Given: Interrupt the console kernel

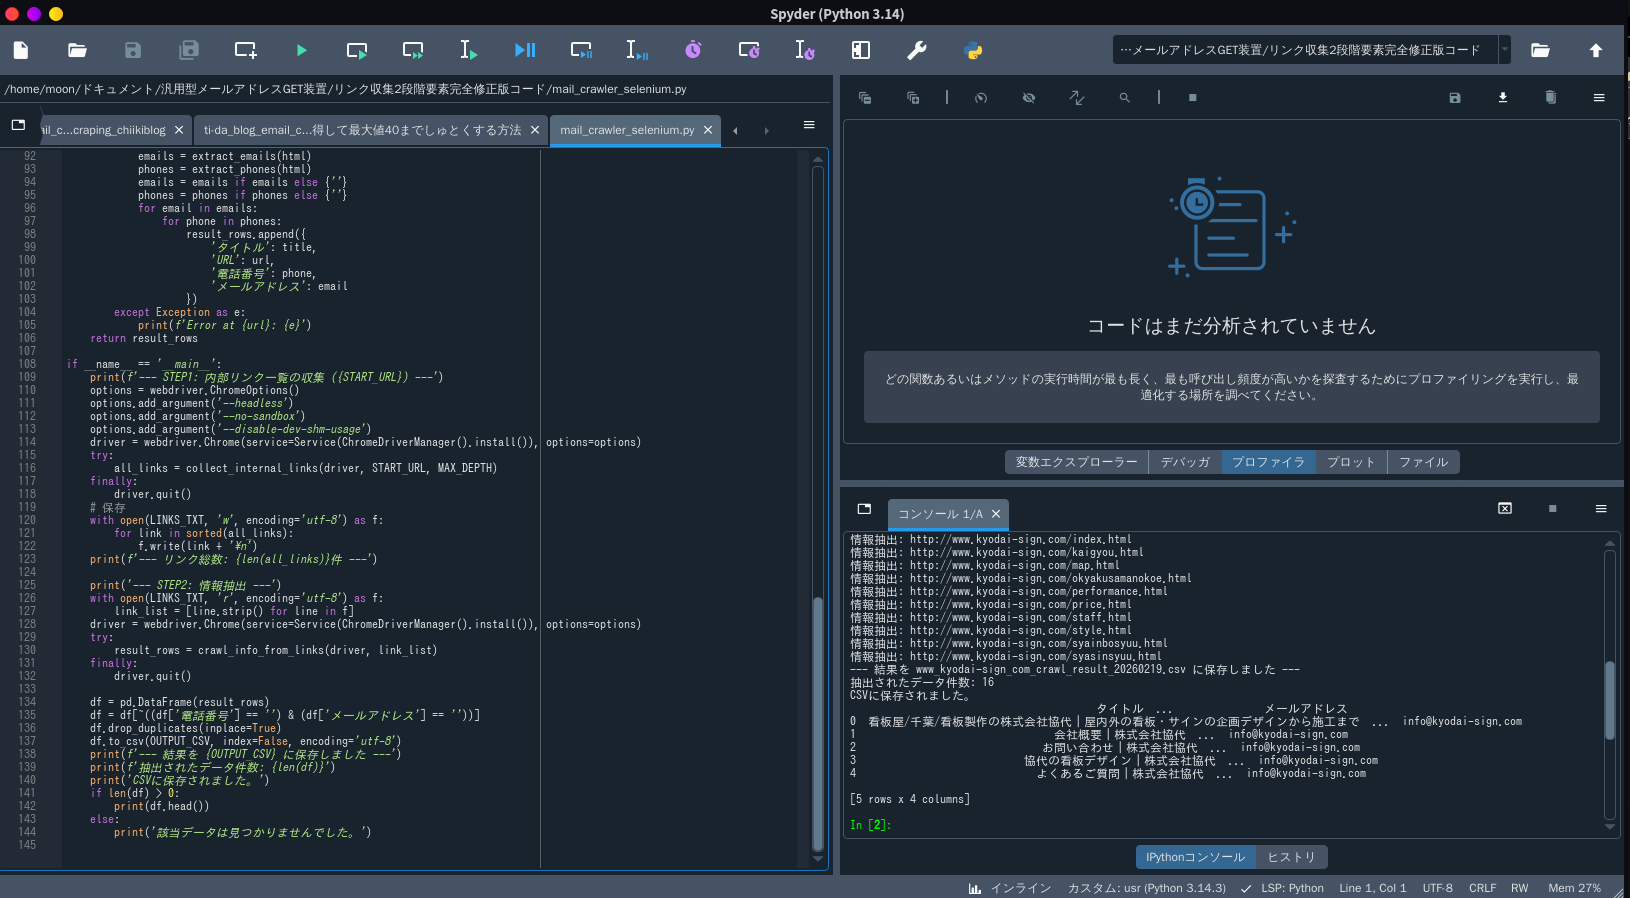Looking at the screenshot, I should (1553, 509).
